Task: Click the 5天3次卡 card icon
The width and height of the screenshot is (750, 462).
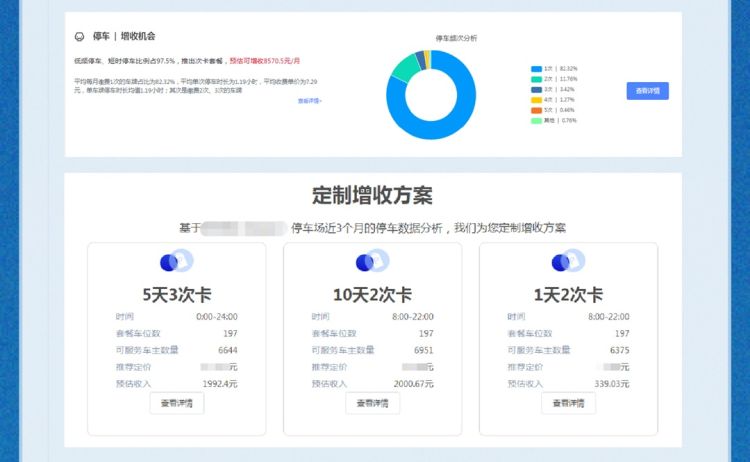Action: [177, 262]
